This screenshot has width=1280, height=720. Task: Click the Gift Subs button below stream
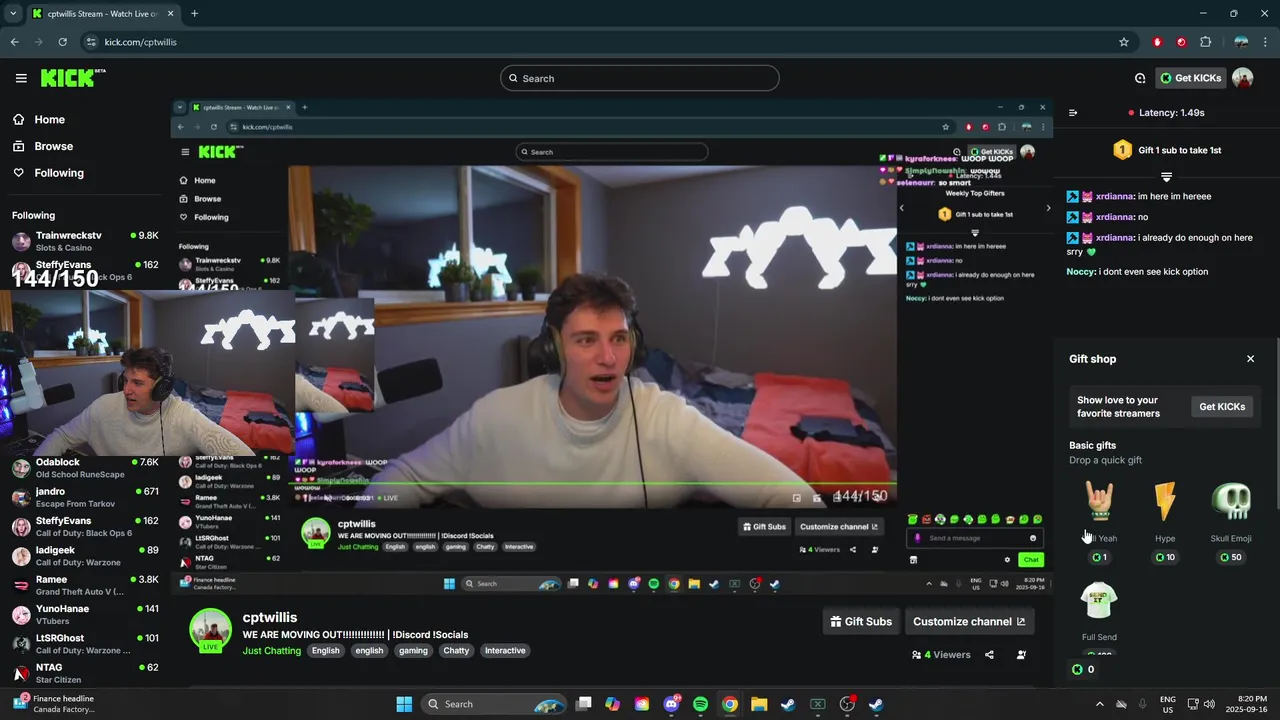click(861, 621)
